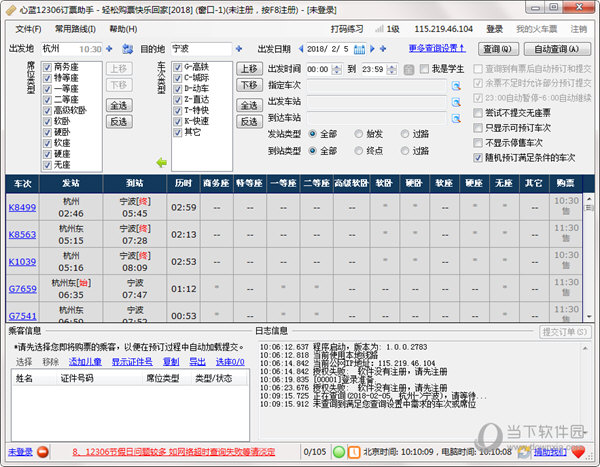Click 反选 button for train types
The width and height of the screenshot is (600, 467).
pyautogui.click(x=249, y=122)
